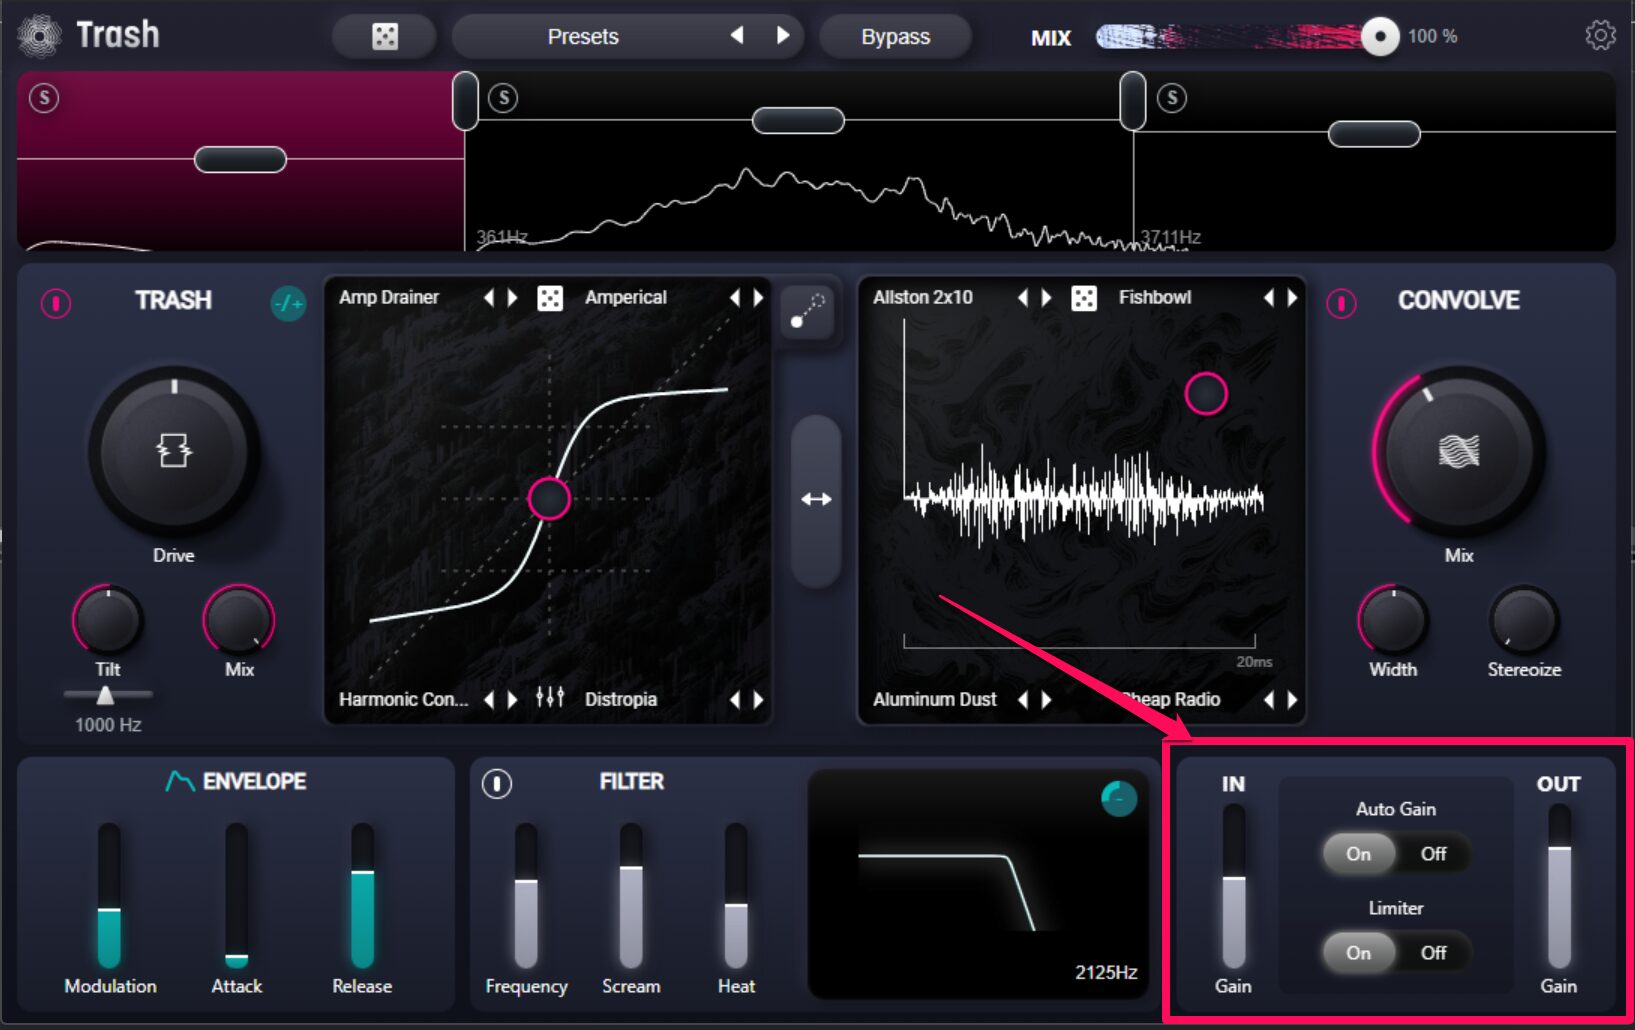Open the Amperical distortion selector
The height and width of the screenshot is (1030, 1635).
626,297
